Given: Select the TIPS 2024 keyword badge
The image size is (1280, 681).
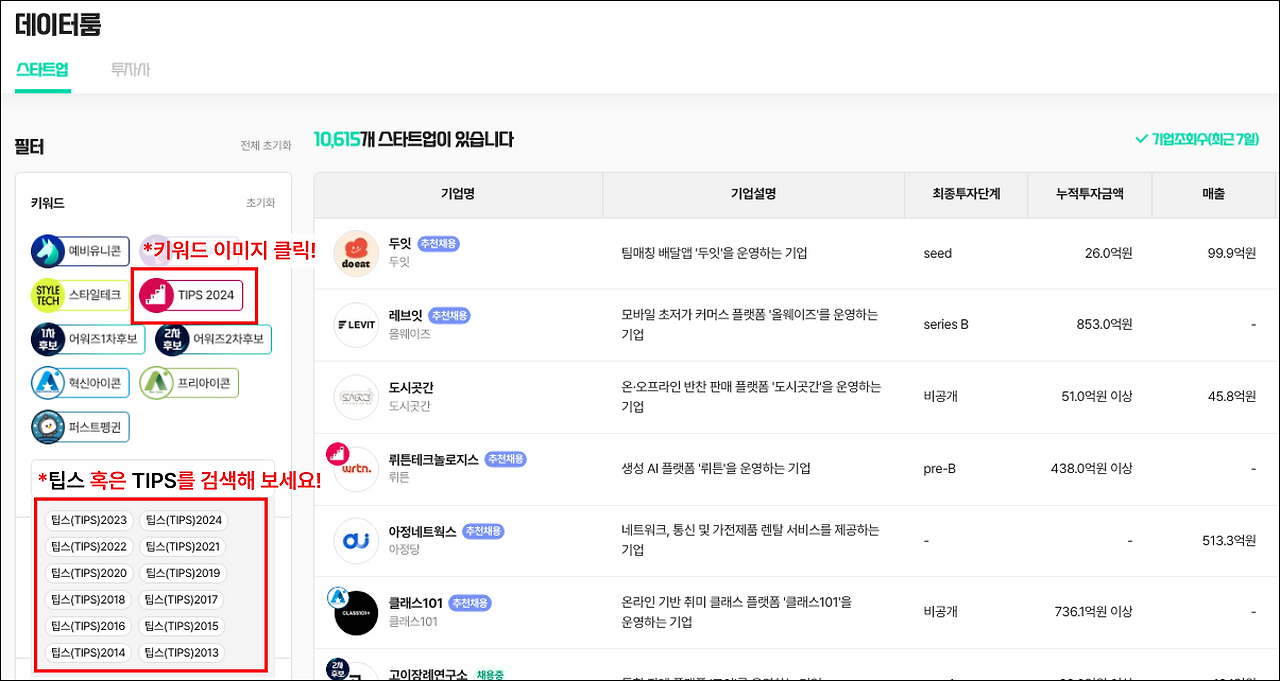Looking at the screenshot, I should pos(195,295).
